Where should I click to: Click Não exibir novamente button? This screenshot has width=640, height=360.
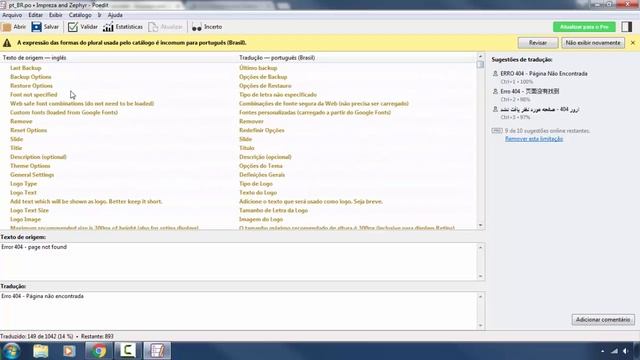point(593,43)
